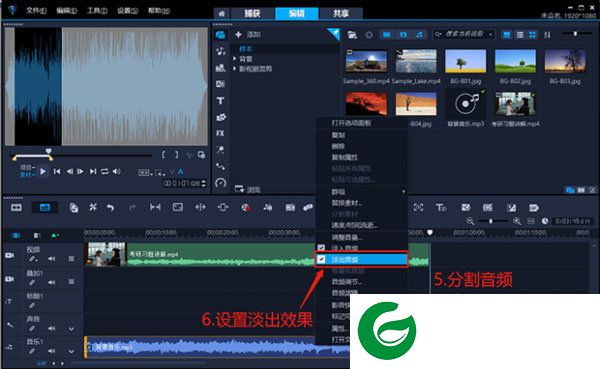Open the preview size dropdown
Image resolution: width=600 pixels, height=369 pixels.
coord(144,172)
